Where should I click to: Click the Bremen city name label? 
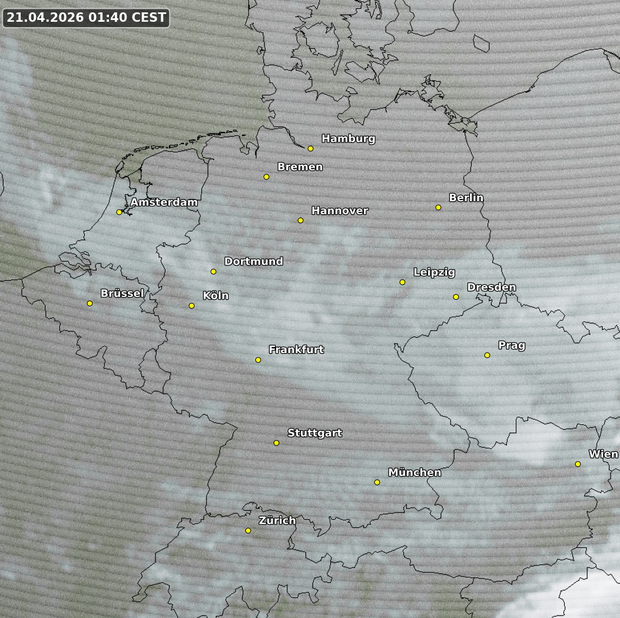click(x=300, y=167)
